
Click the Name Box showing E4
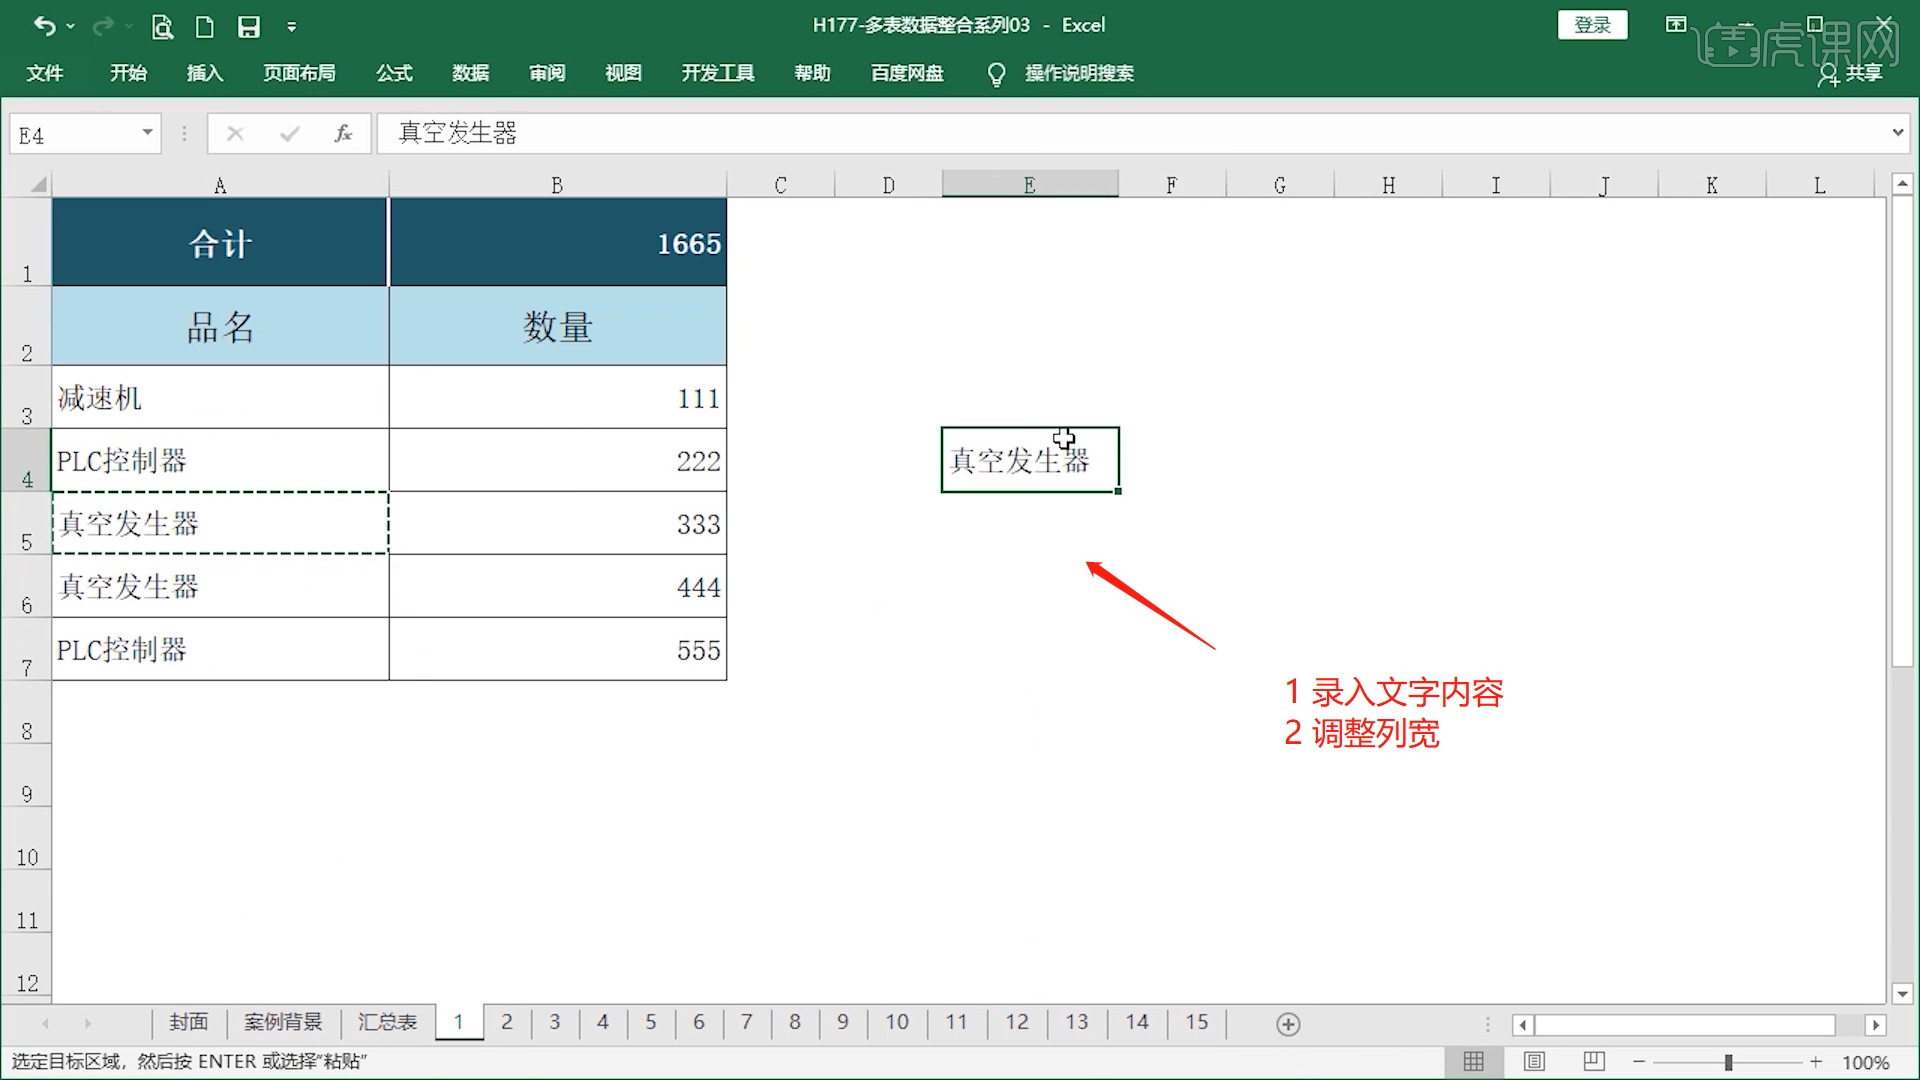(72, 134)
